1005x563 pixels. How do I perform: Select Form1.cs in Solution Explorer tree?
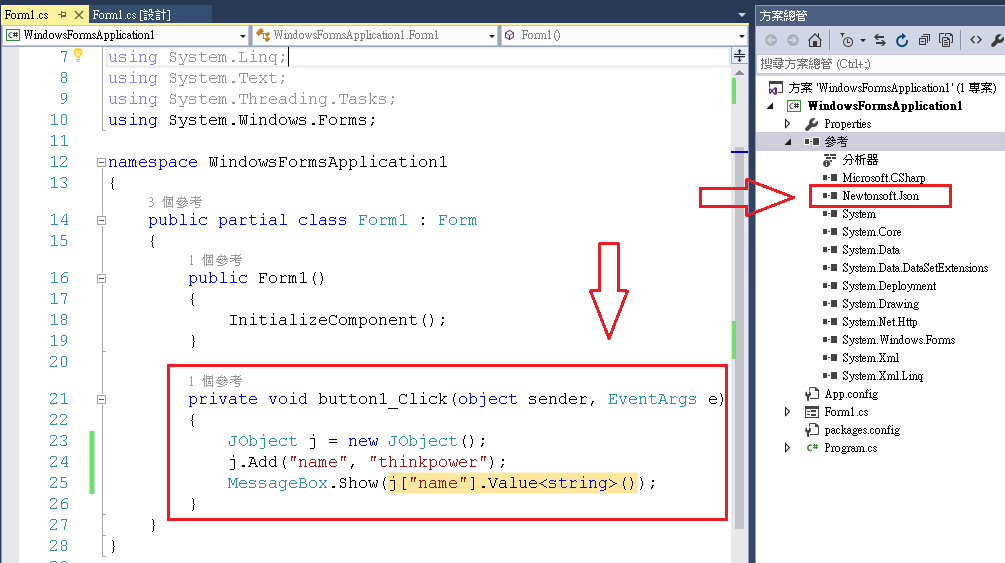tap(846, 412)
